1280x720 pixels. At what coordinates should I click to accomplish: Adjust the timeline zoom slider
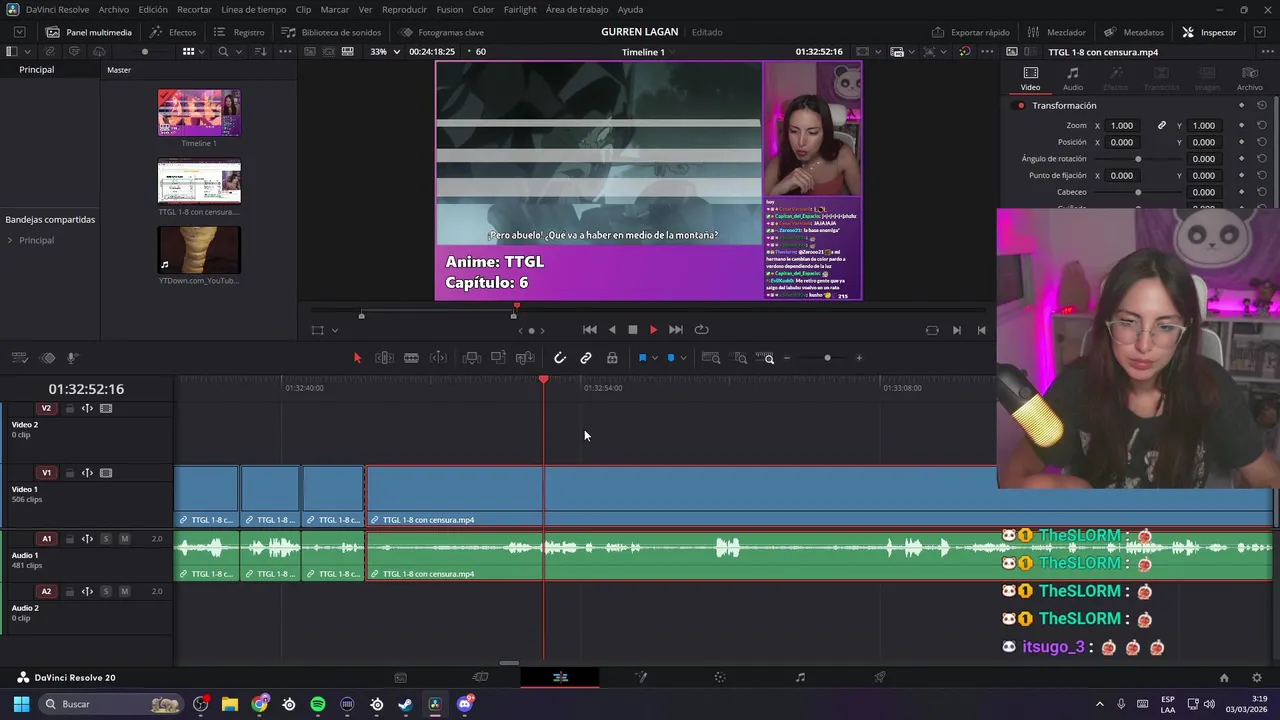point(827,358)
